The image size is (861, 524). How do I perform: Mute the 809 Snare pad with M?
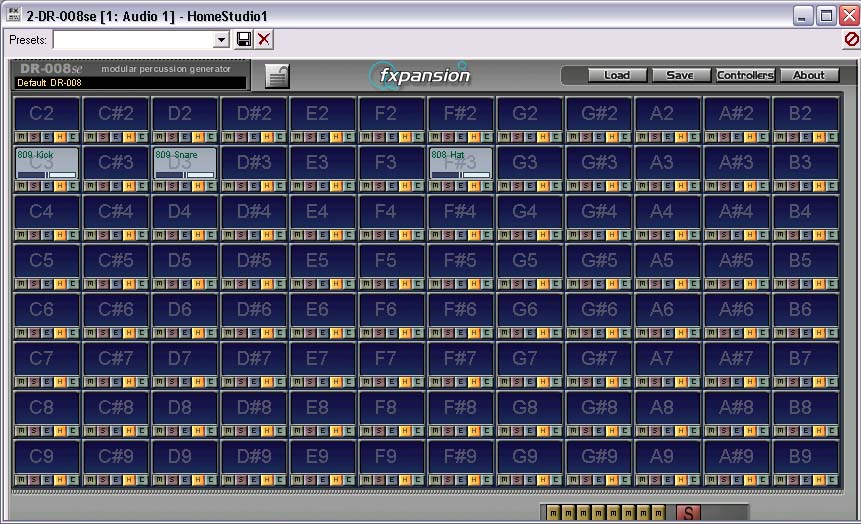click(159, 186)
